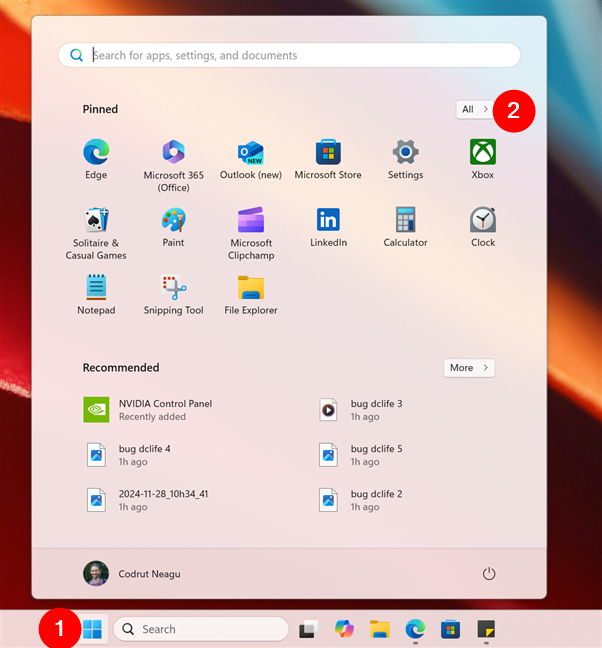
Task: Open Sticky Notes on the taskbar
Action: [486, 629]
